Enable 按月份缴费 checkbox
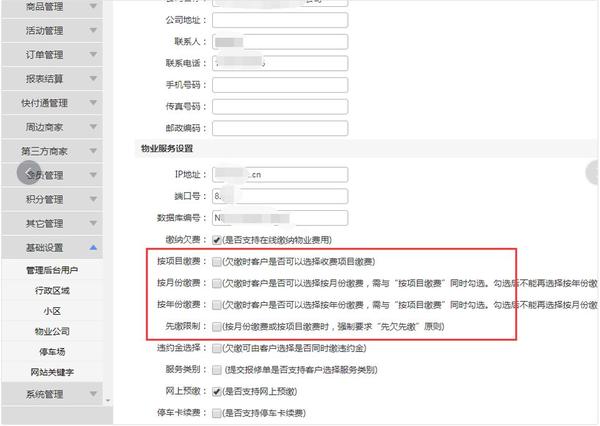 click(217, 283)
